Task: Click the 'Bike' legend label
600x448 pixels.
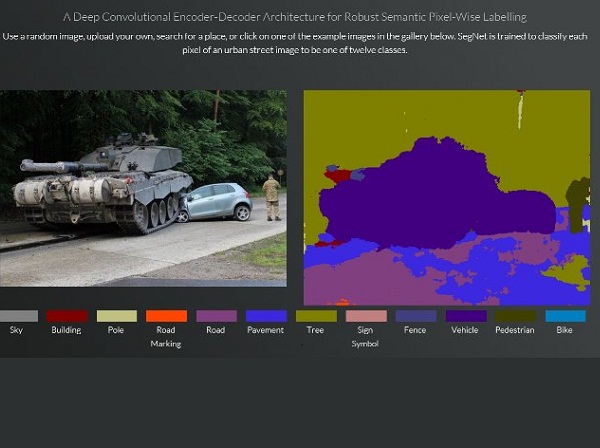Action: pyautogui.click(x=564, y=330)
